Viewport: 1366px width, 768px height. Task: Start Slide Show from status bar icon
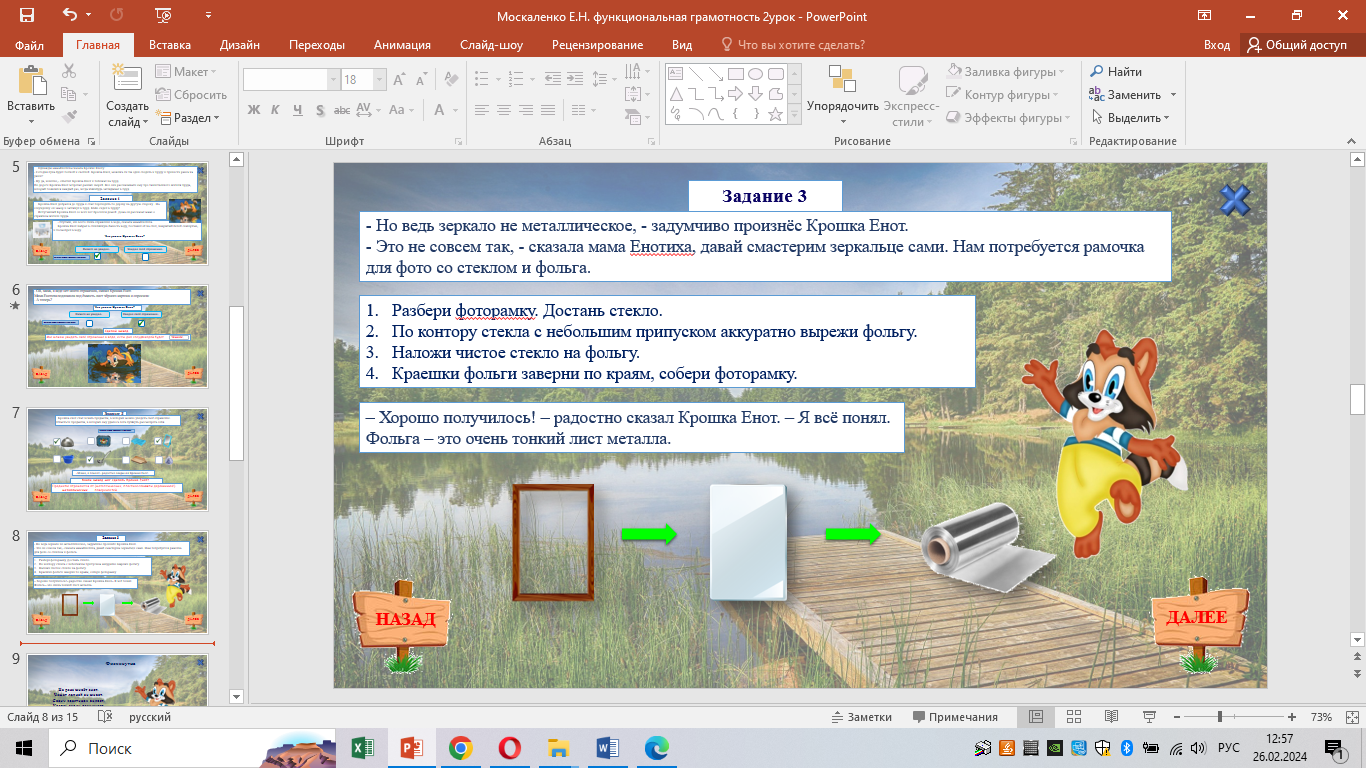pyautogui.click(x=1147, y=717)
